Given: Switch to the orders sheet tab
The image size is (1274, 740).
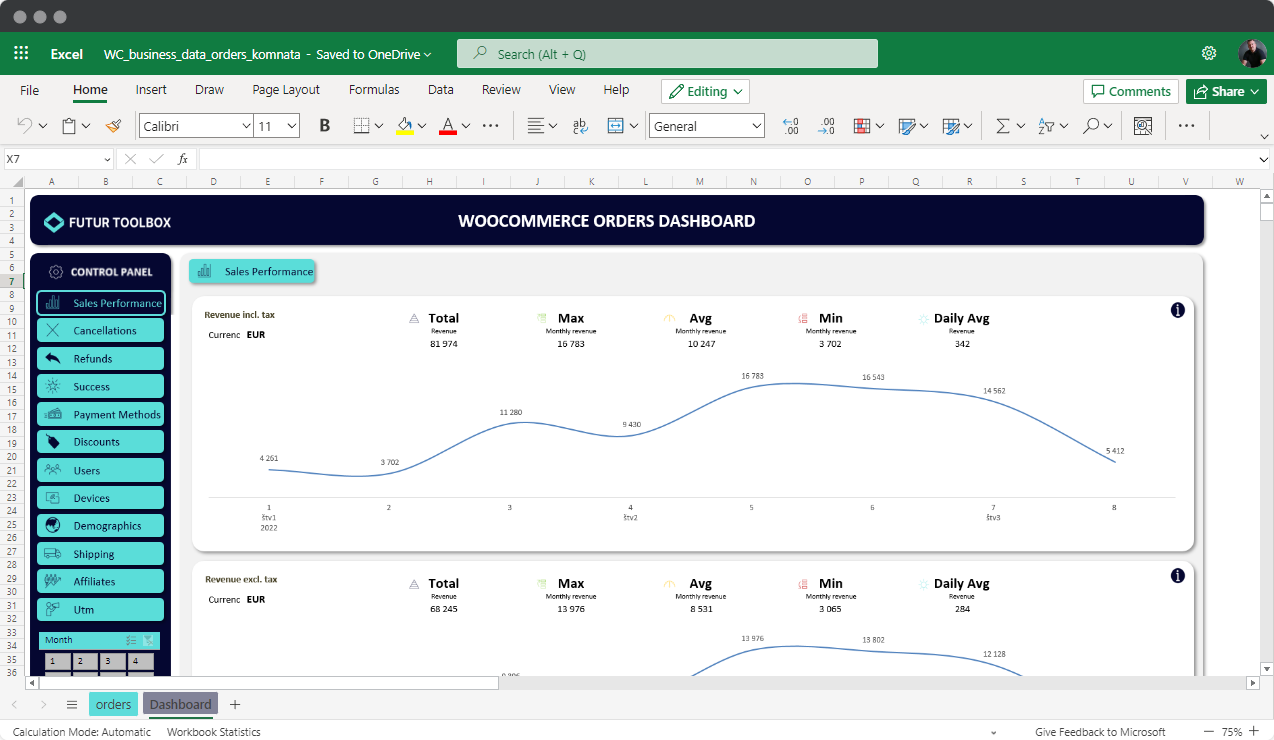Looking at the screenshot, I should (113, 704).
